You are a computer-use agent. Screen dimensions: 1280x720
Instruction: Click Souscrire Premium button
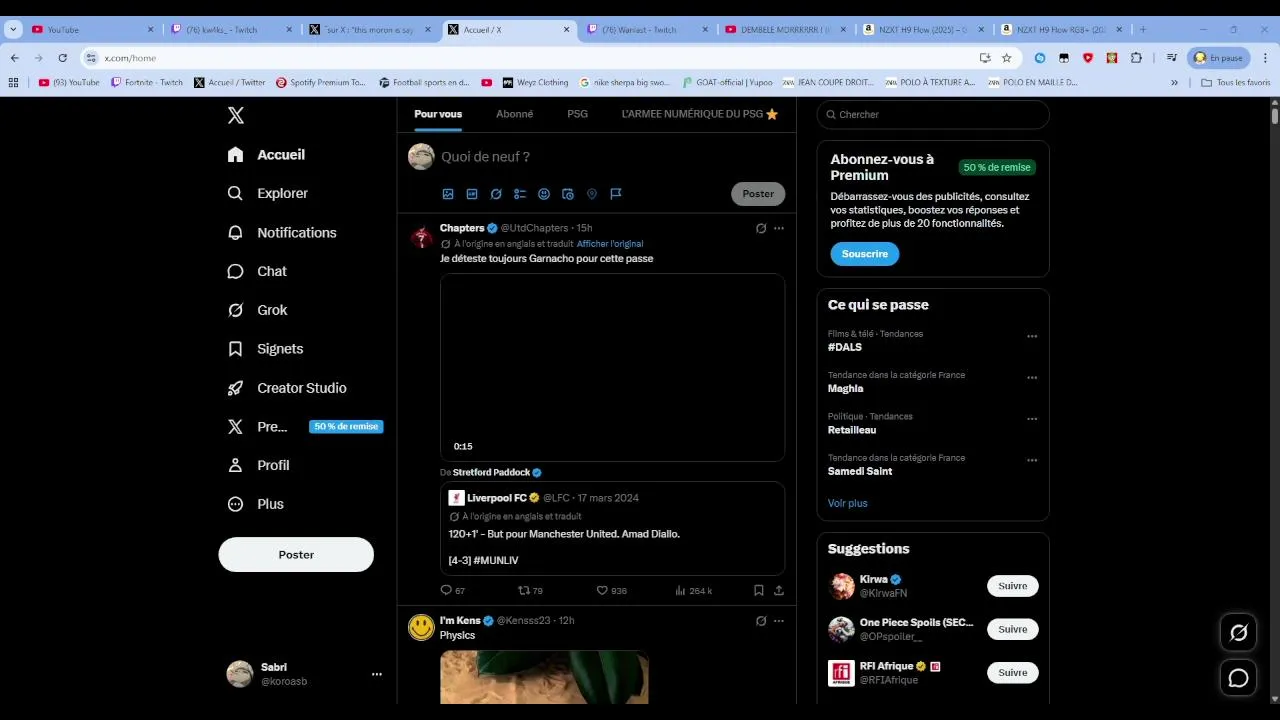[865, 254]
